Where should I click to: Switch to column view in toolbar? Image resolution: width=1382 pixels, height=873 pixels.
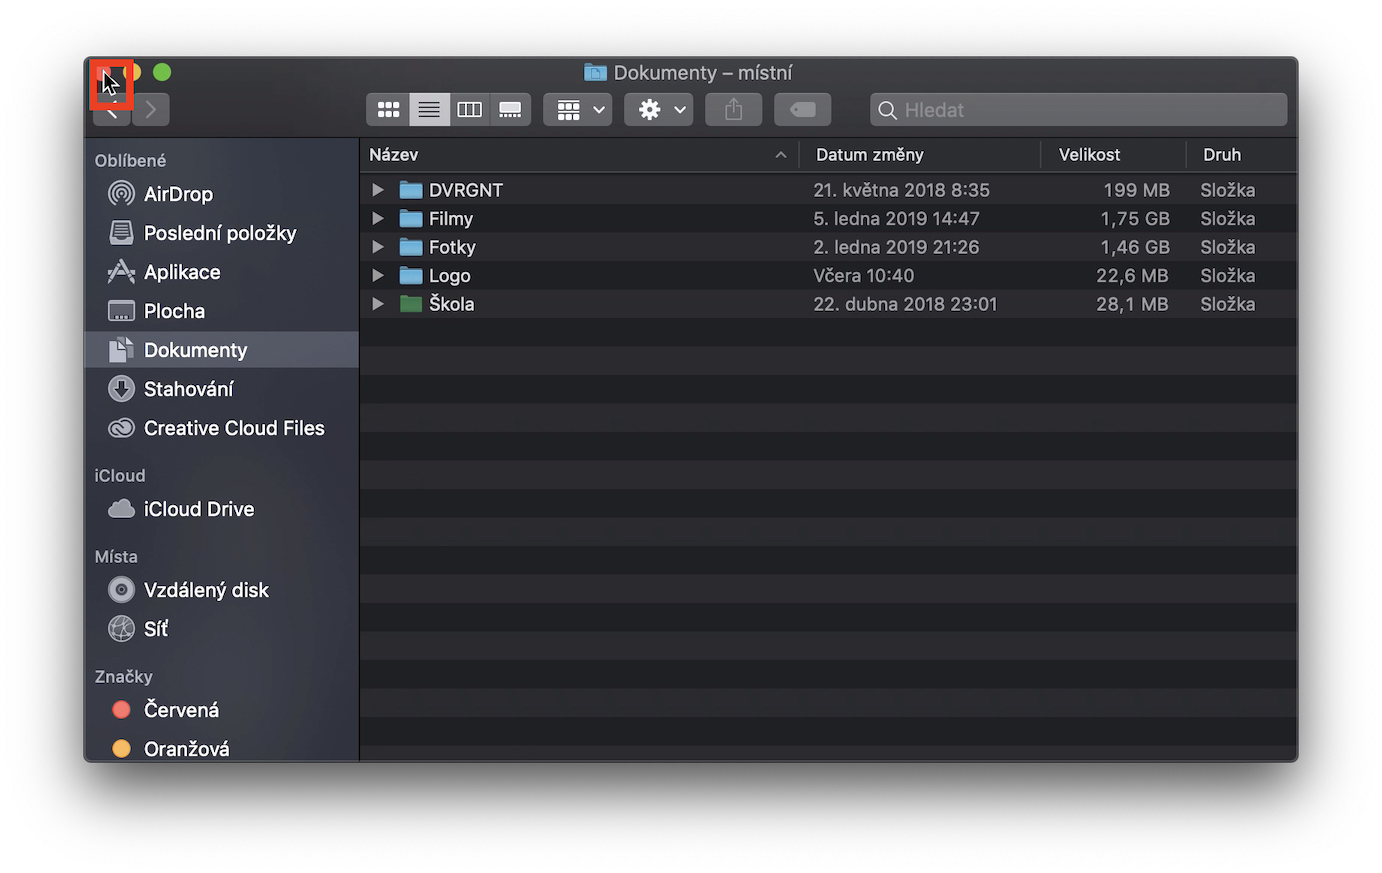pos(469,110)
